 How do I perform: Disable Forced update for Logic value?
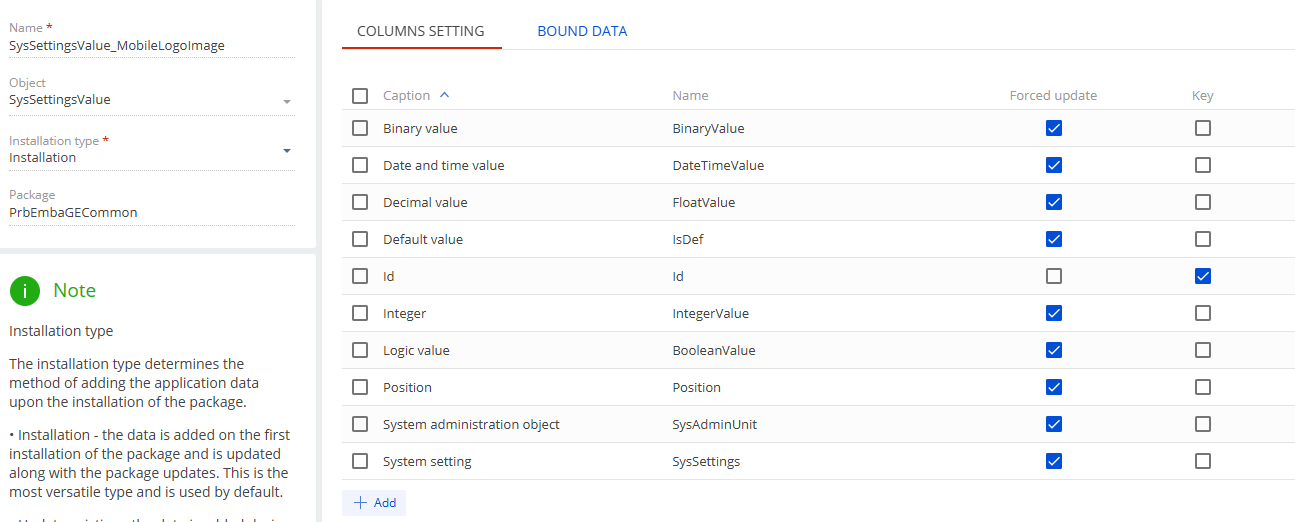[1053, 350]
